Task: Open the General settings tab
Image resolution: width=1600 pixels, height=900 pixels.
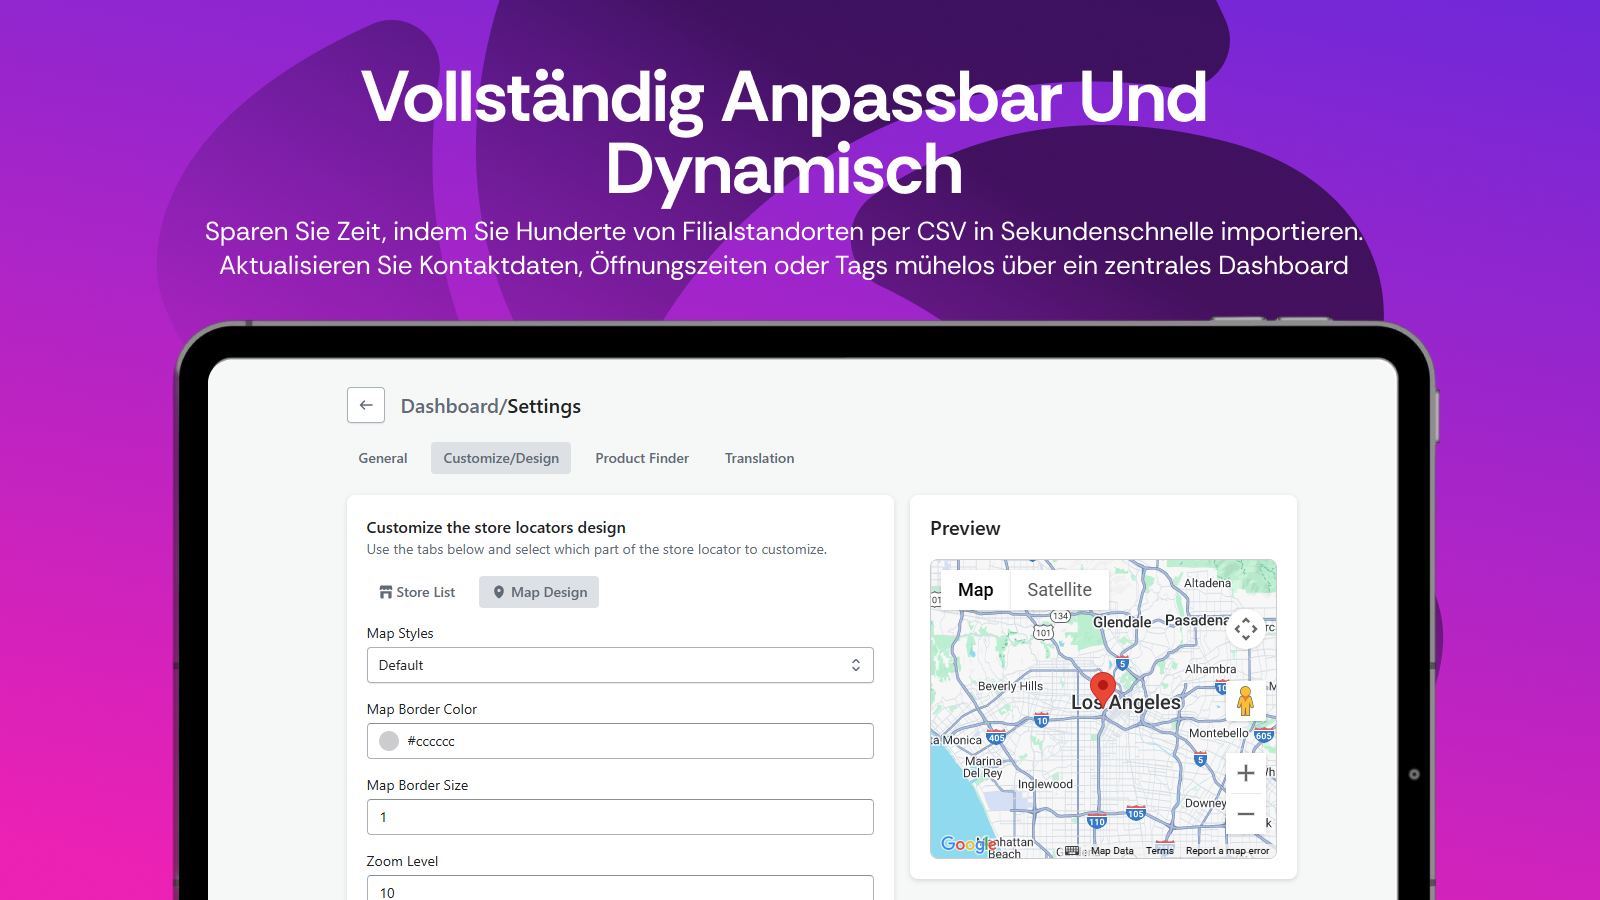Action: pyautogui.click(x=383, y=458)
